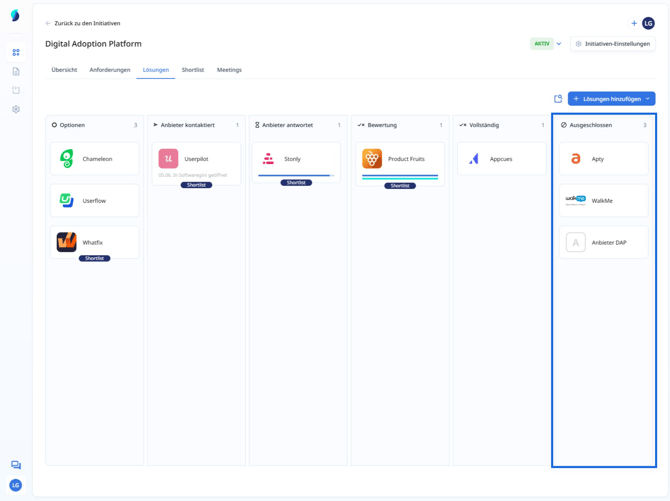This screenshot has width=670, height=501.
Task: Click the Whatfix logo icon
Action: [66, 242]
